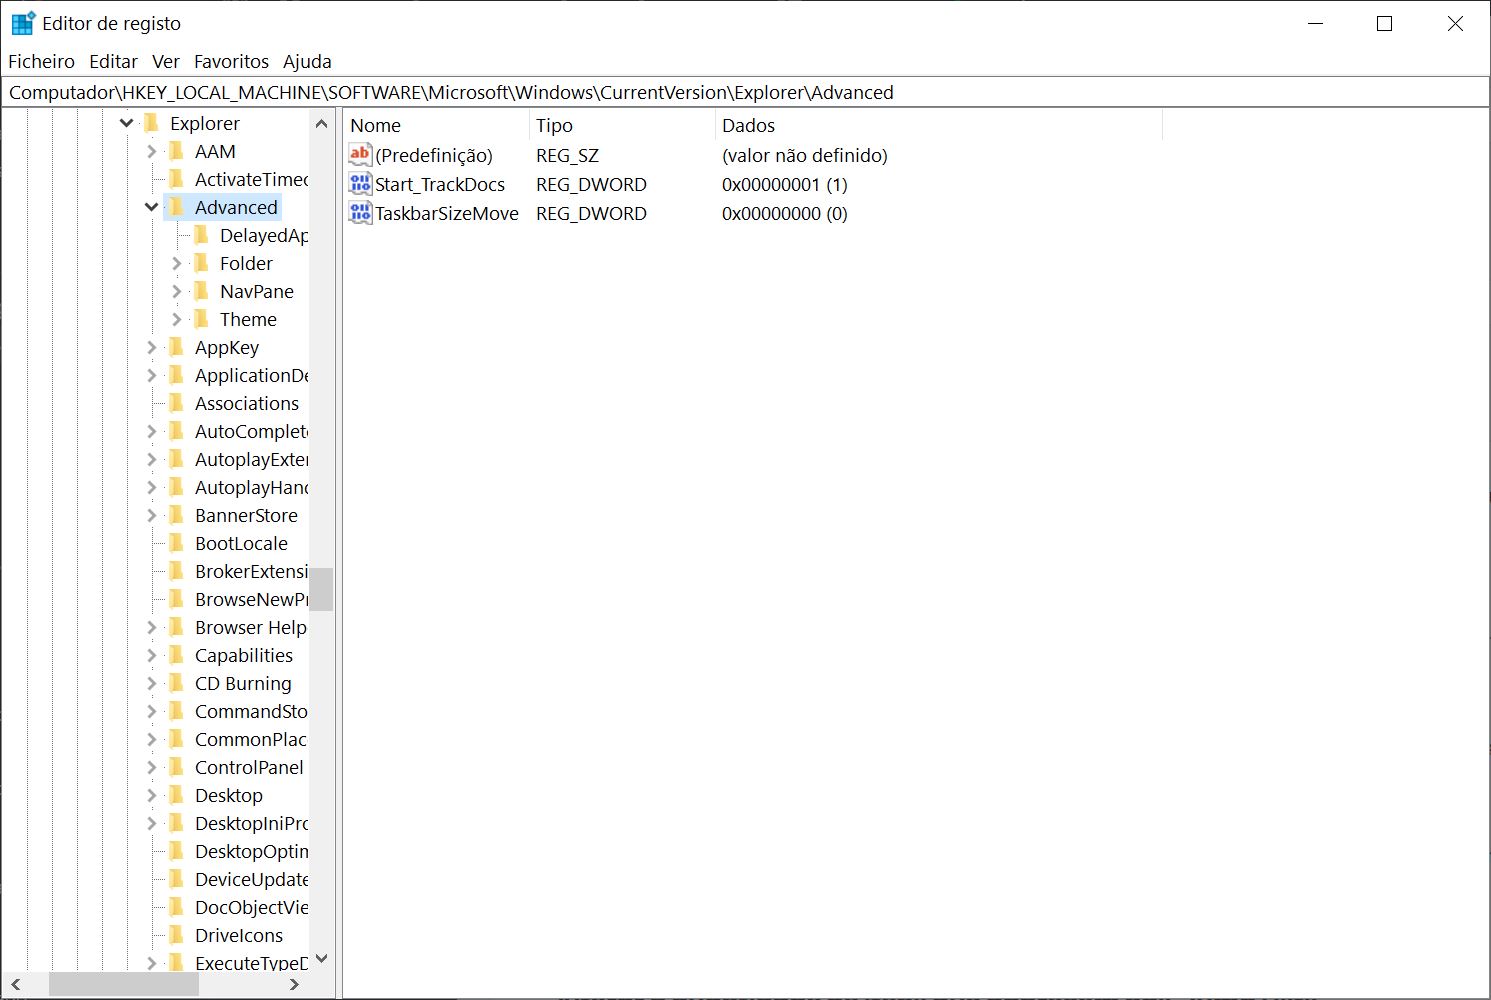Screen dimensions: 1491x1000
Task: Select the BootLocale key label
Action: [x=241, y=543]
